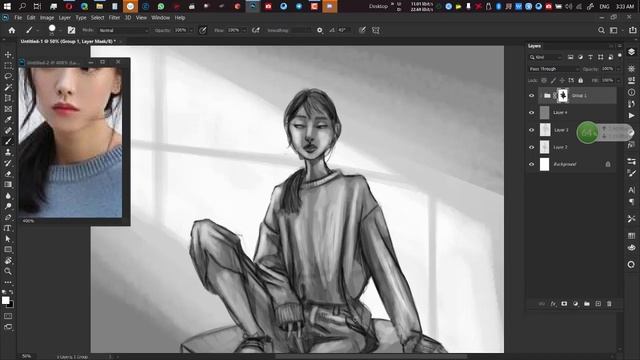
Task: Select the Frame tool
Action: click(8, 109)
